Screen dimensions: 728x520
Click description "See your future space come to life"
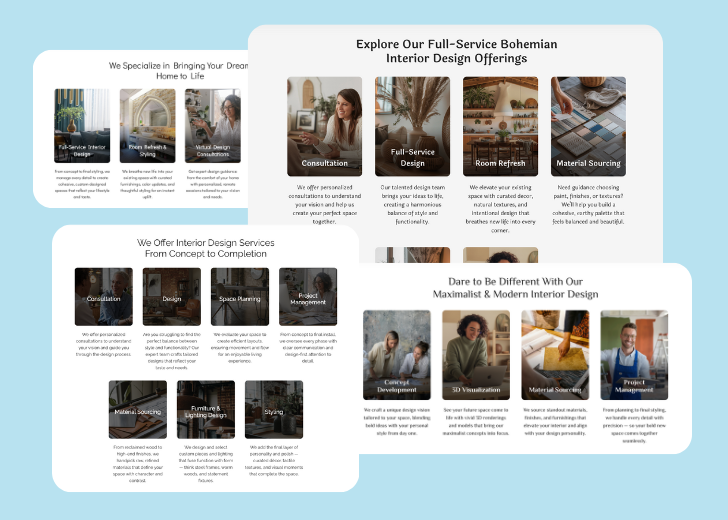click(x=476, y=421)
